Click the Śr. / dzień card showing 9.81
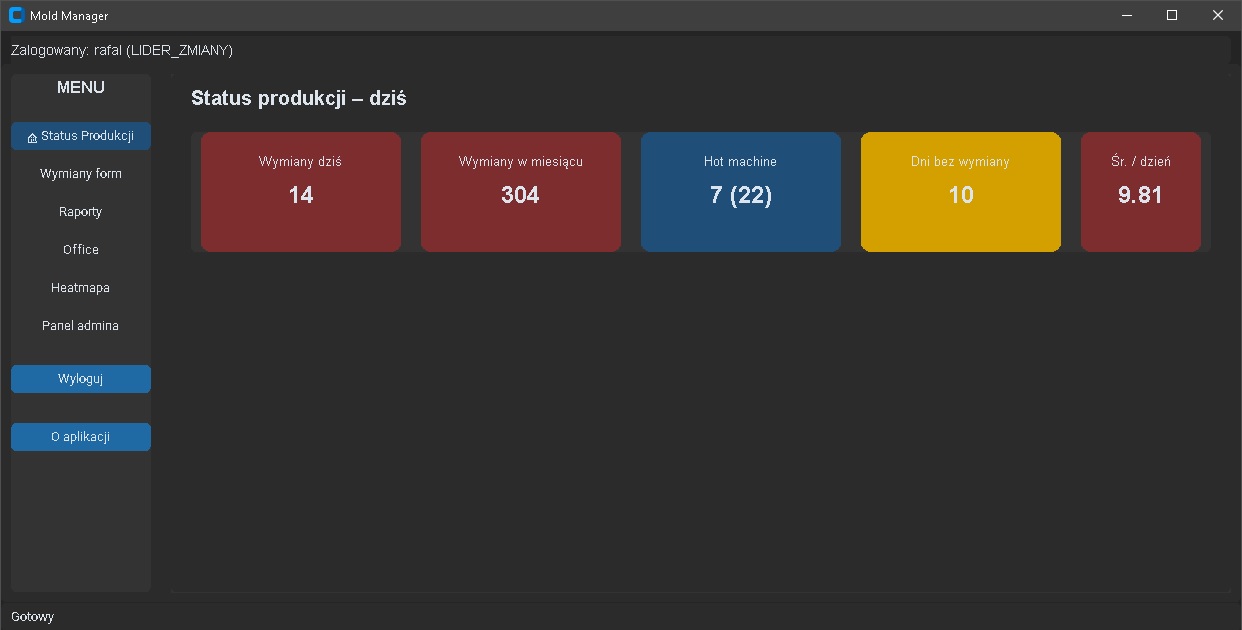This screenshot has width=1242, height=630. pos(1141,192)
